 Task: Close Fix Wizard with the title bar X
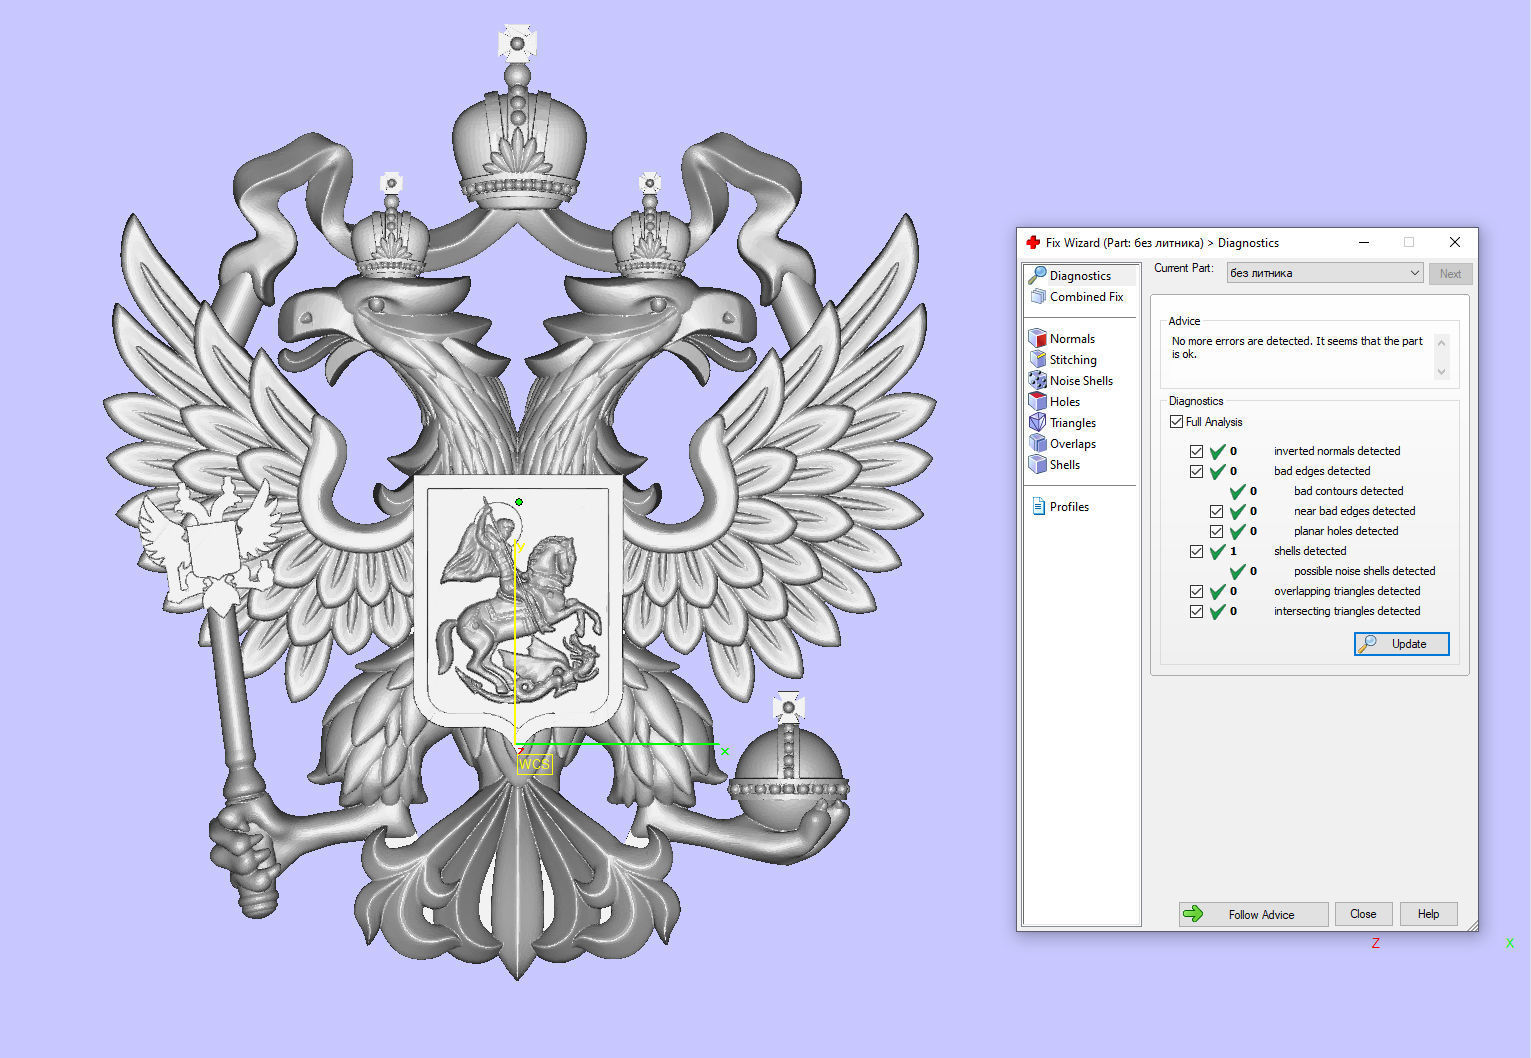coord(1455,242)
